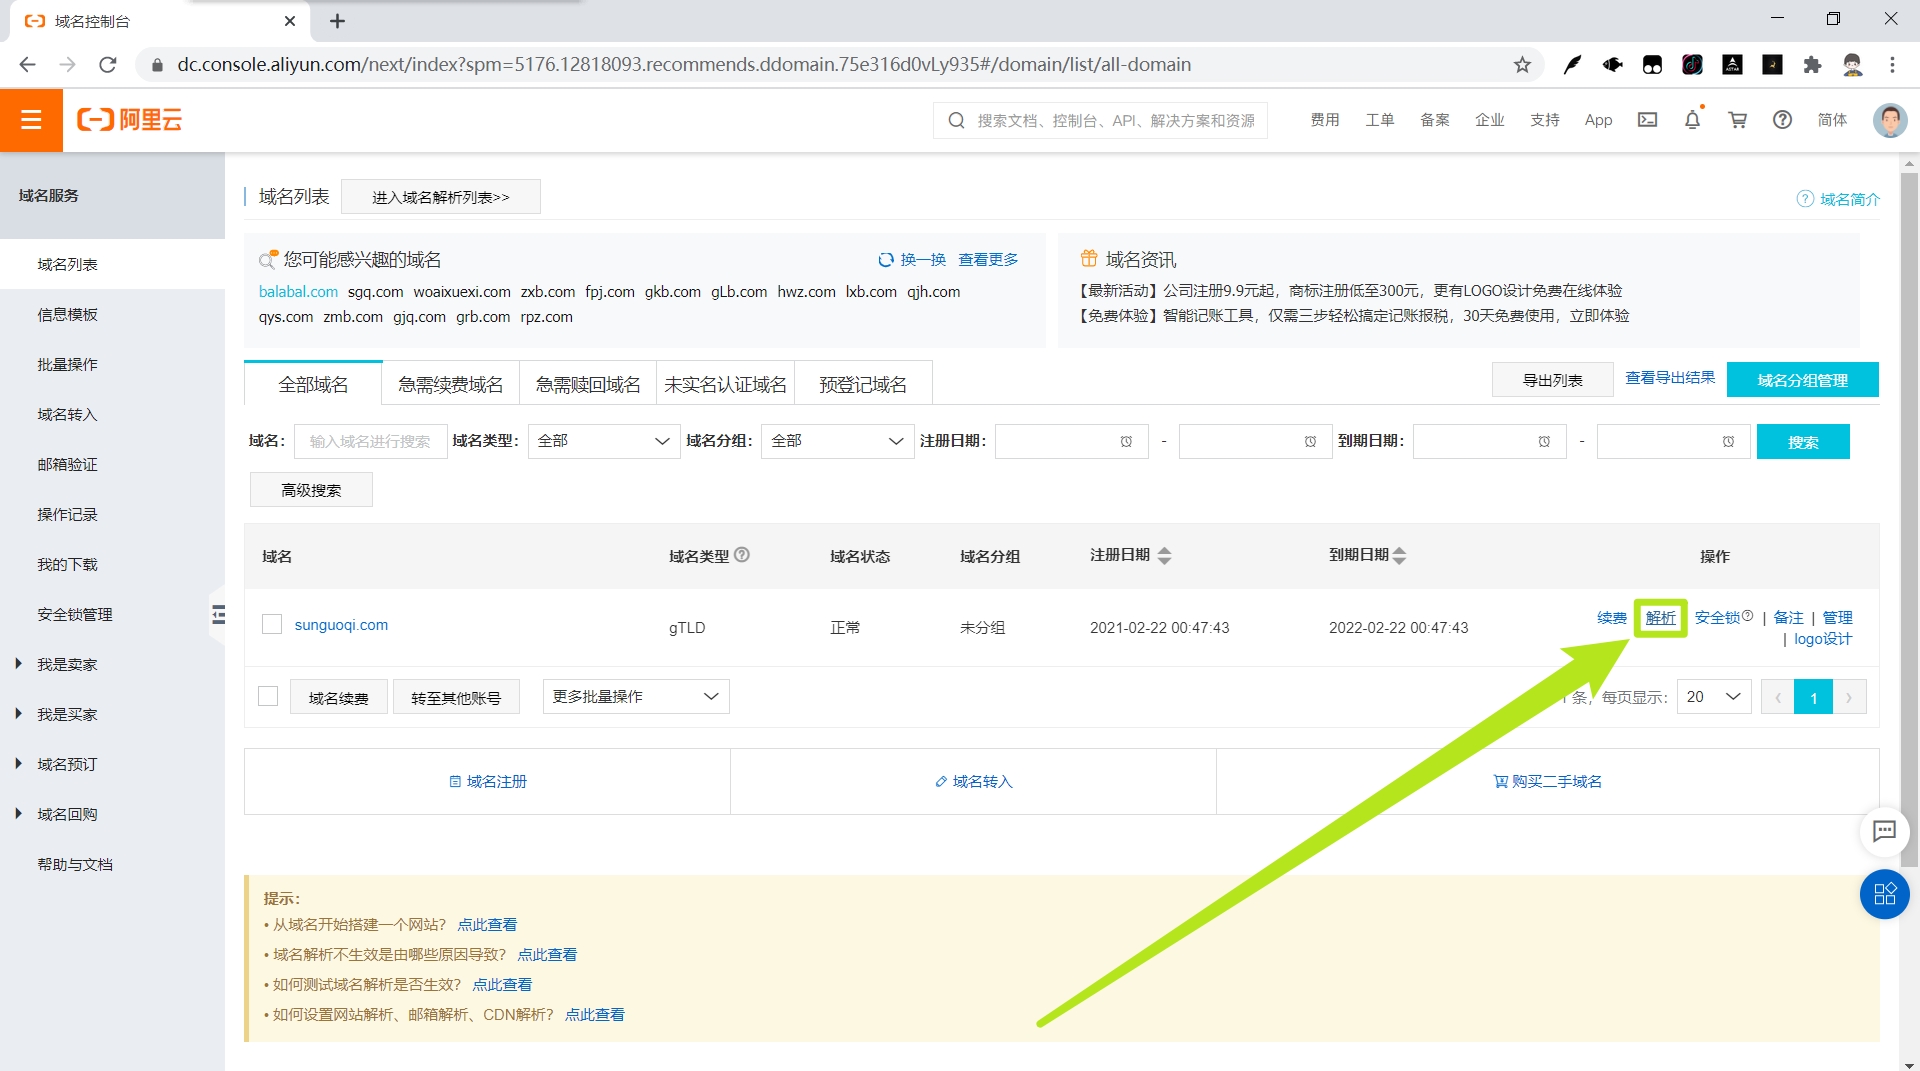
Task: Open the shopping cart icon
Action: 1738,119
